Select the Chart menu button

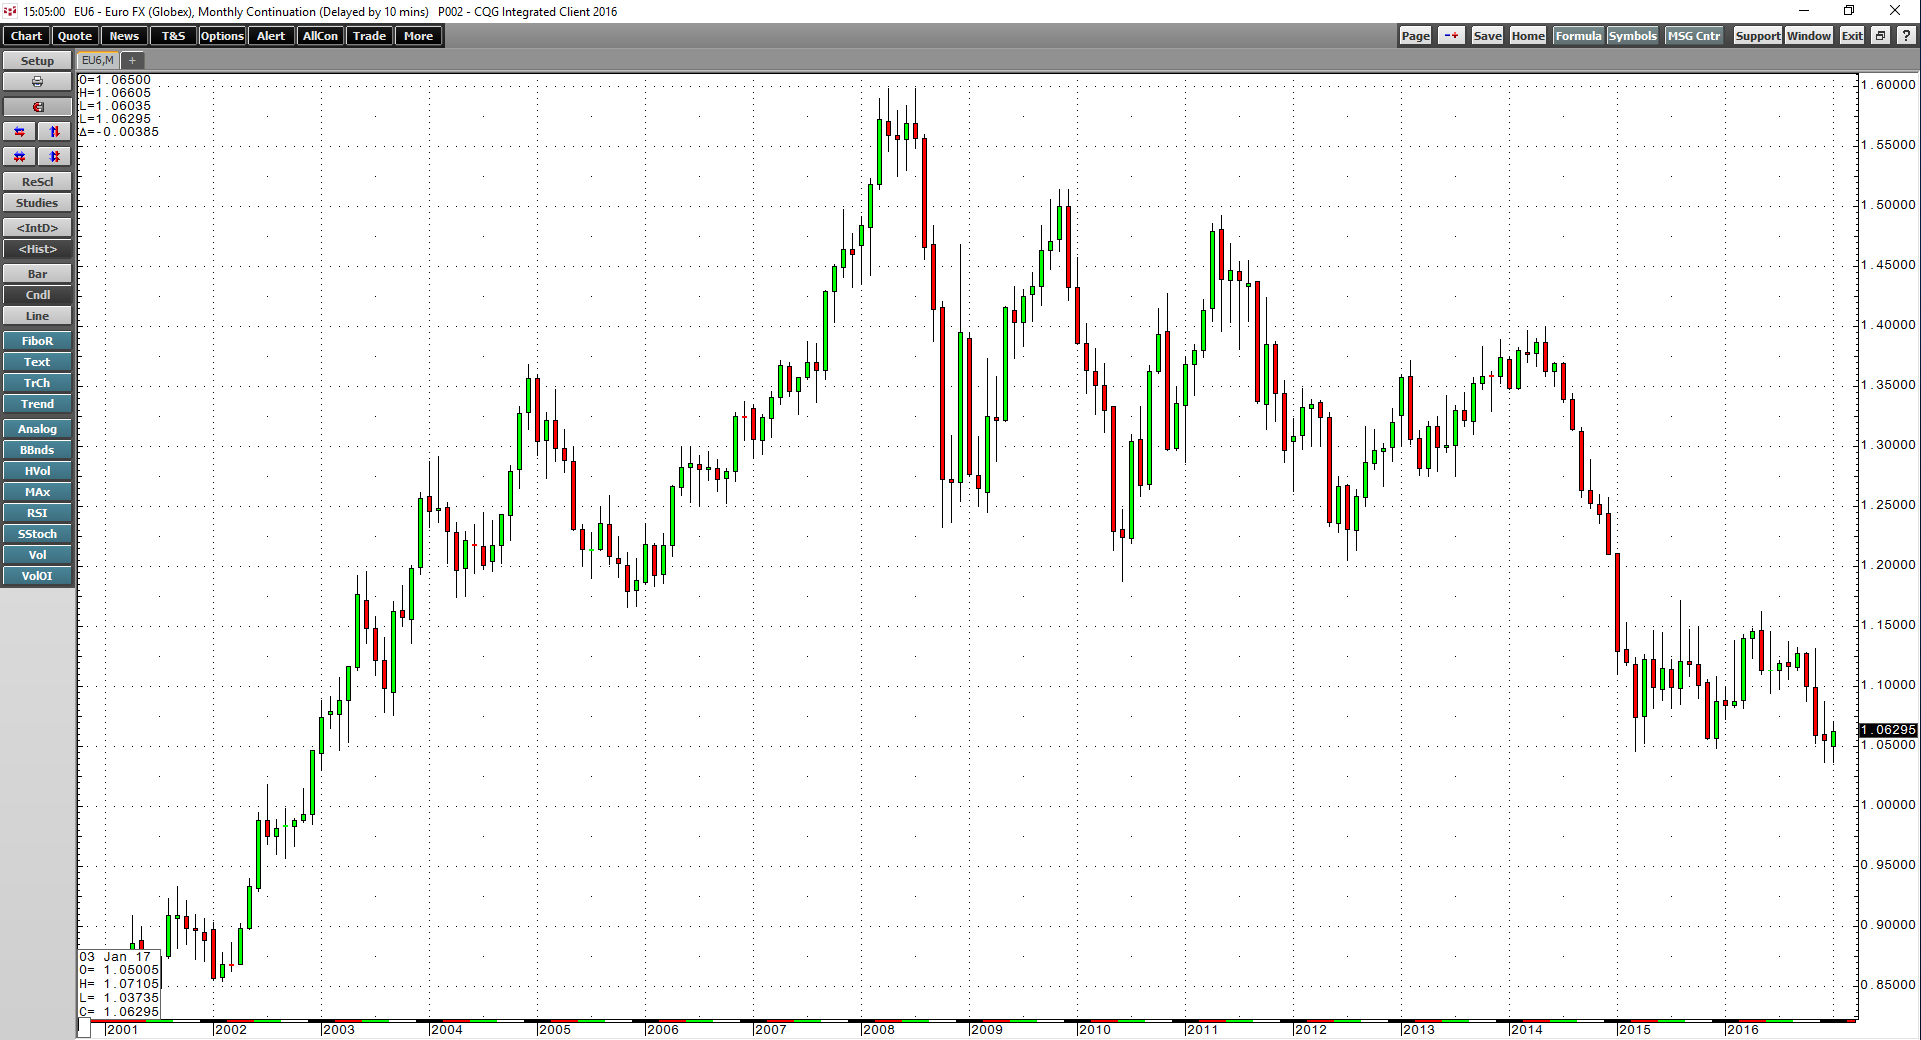coord(26,36)
